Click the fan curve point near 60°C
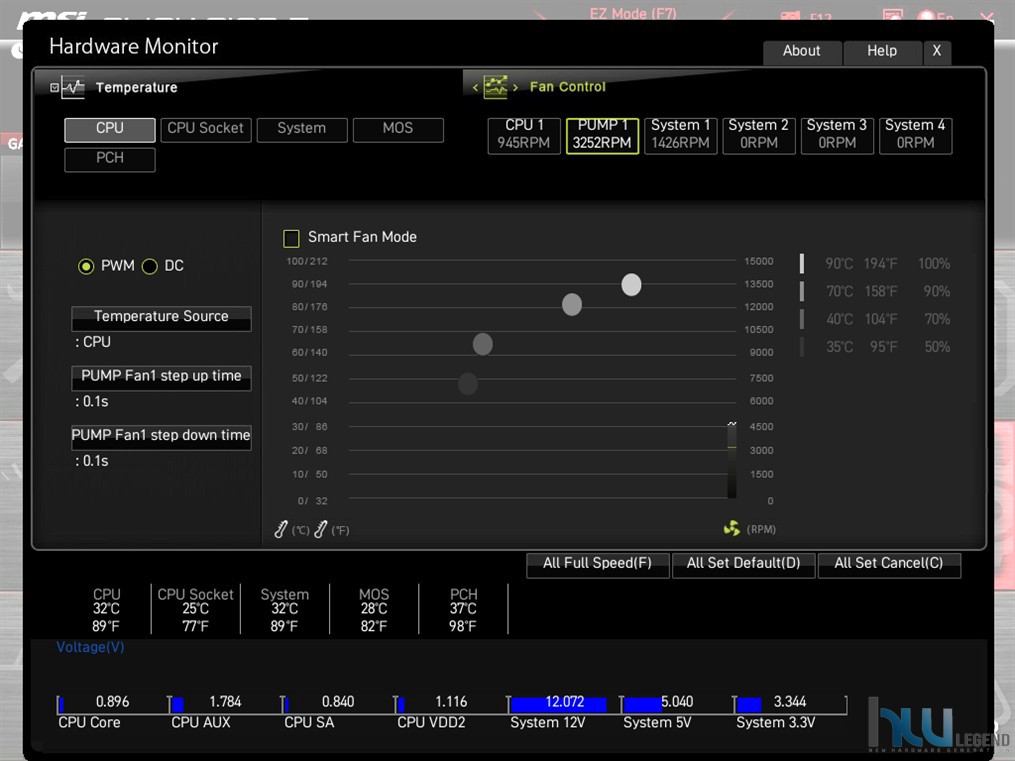 point(482,344)
